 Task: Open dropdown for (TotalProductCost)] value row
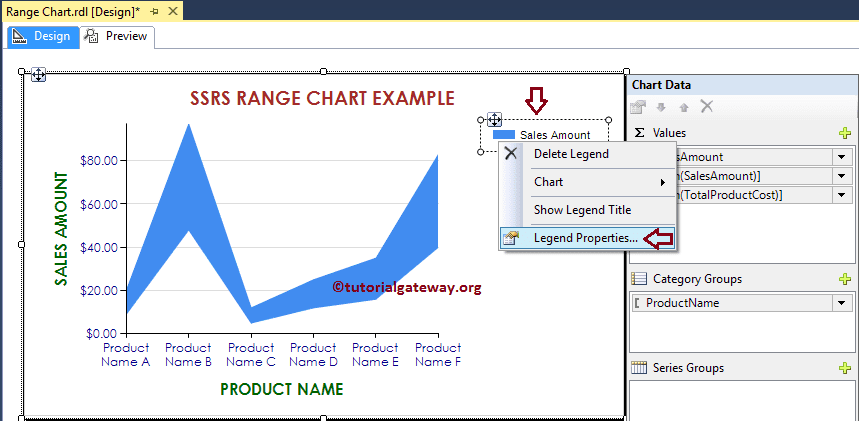click(841, 195)
